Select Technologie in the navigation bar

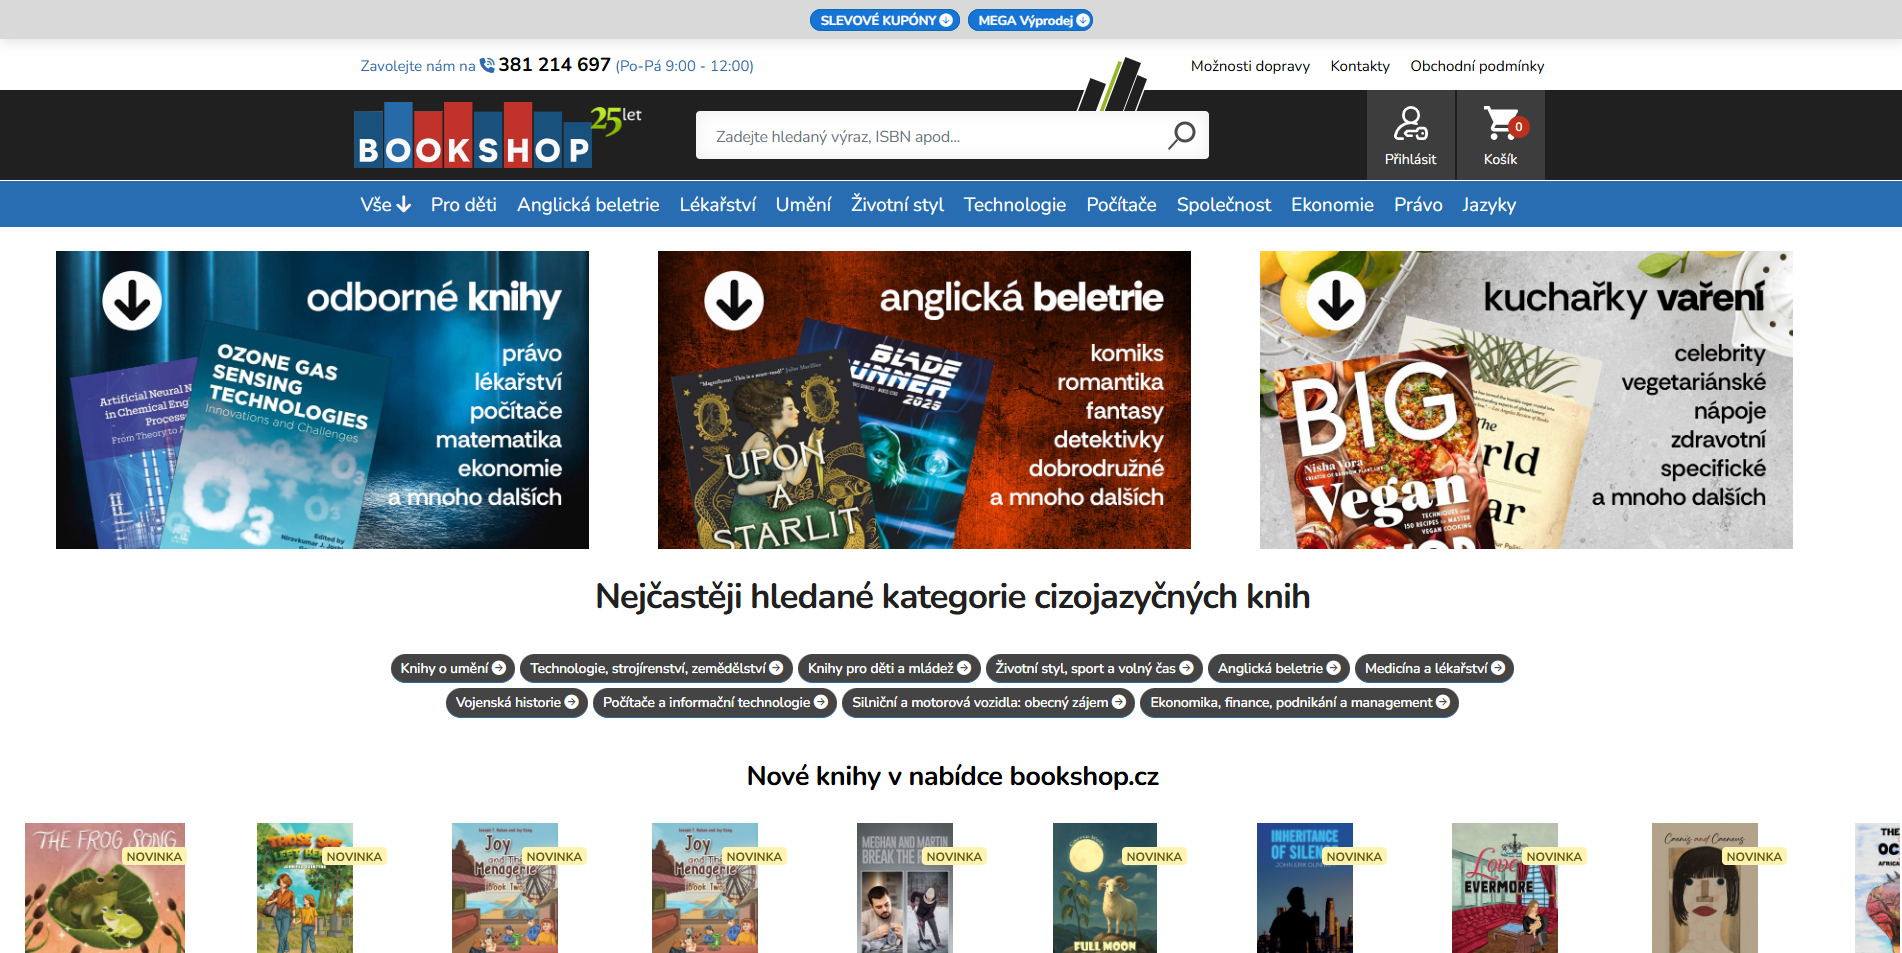point(1014,204)
